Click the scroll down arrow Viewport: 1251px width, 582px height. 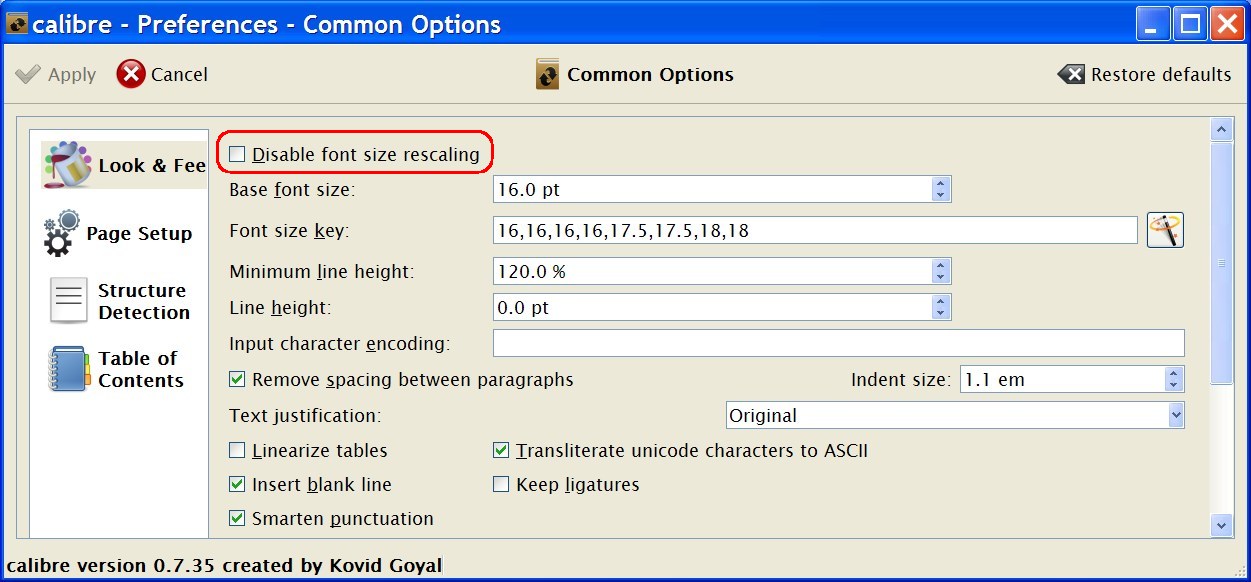coord(1221,524)
